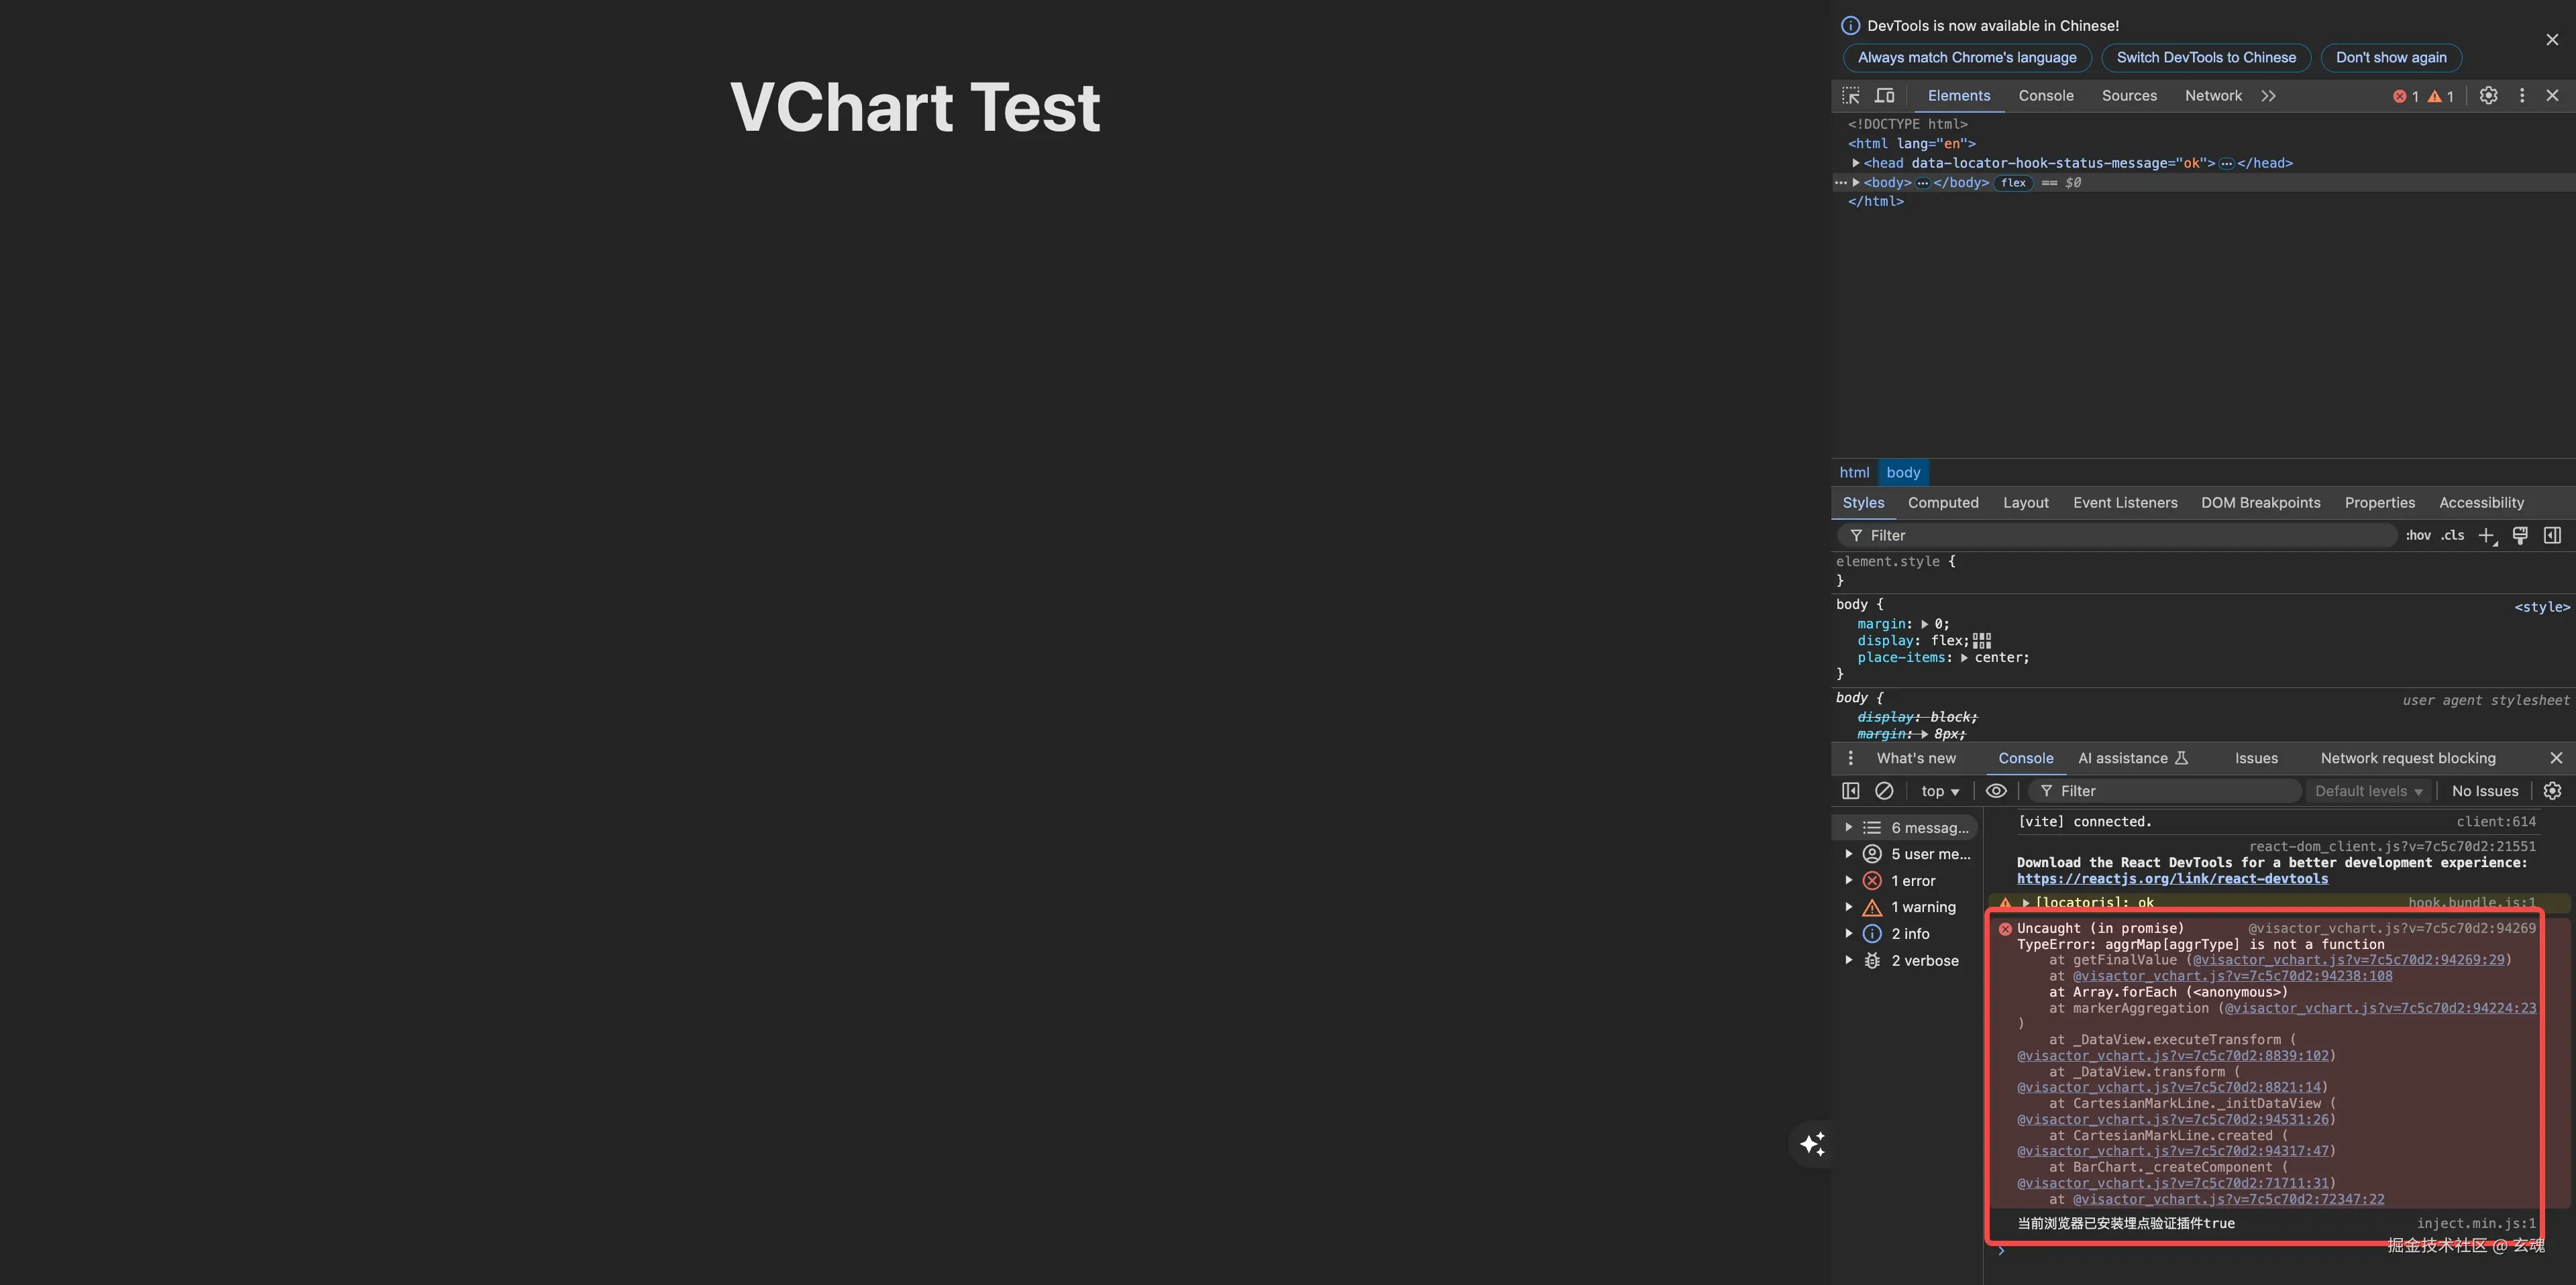Open the reactjs.org react-devtools link
The width and height of the screenshot is (2576, 1285).
(x=2172, y=879)
